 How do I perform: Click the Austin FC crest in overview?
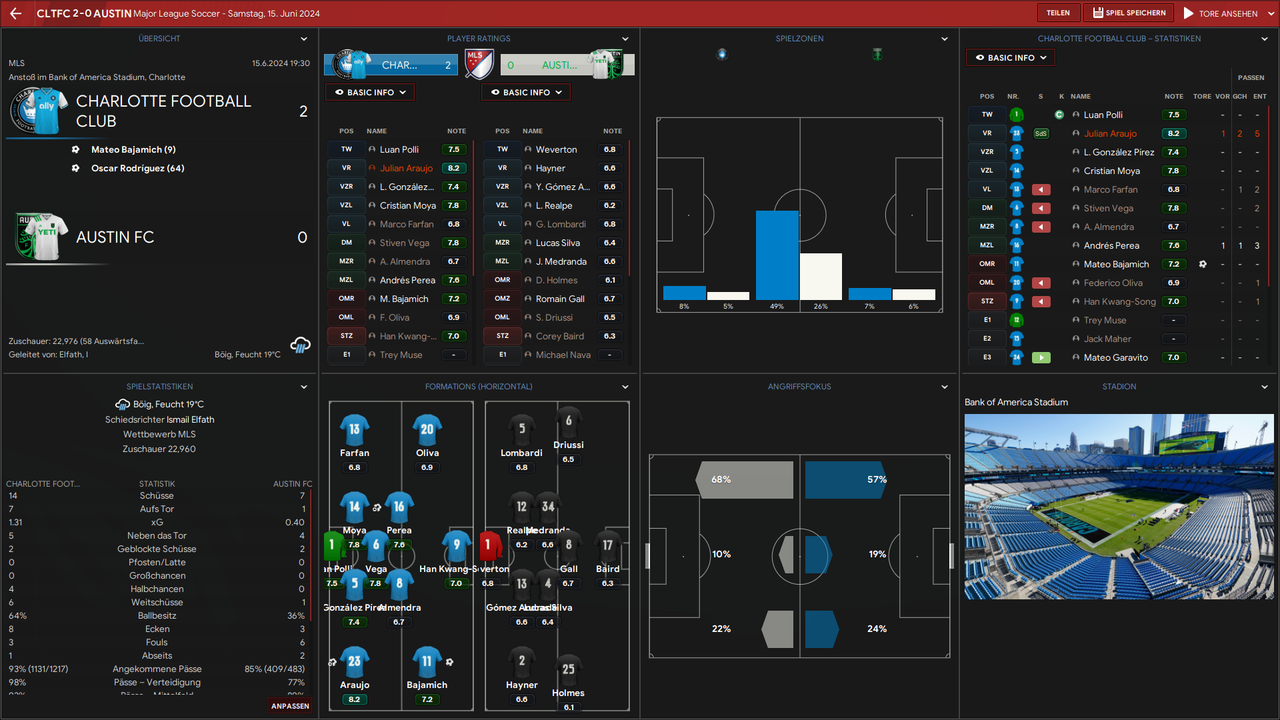pos(39,237)
